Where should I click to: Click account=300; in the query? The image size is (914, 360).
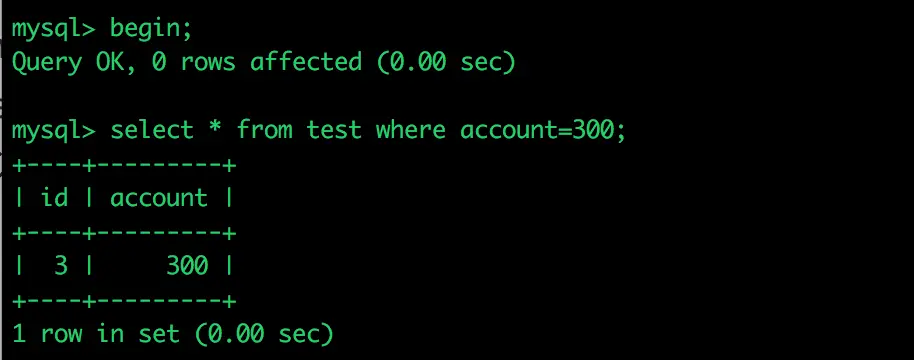(543, 130)
